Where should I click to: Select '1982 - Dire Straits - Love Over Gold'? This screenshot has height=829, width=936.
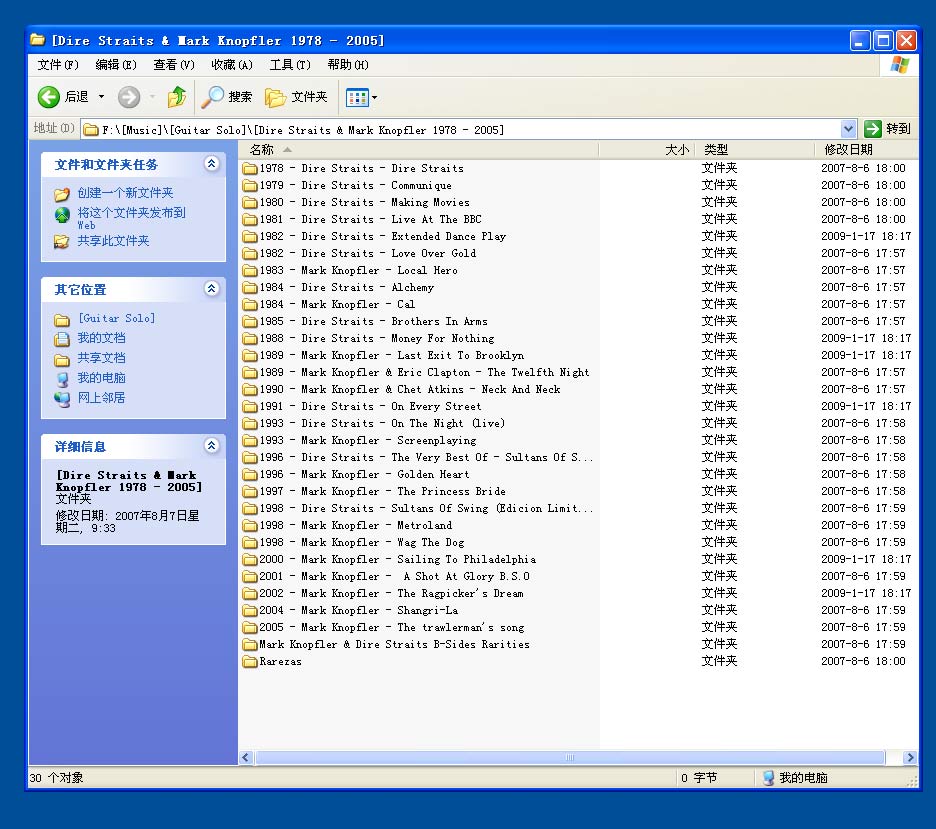368,254
